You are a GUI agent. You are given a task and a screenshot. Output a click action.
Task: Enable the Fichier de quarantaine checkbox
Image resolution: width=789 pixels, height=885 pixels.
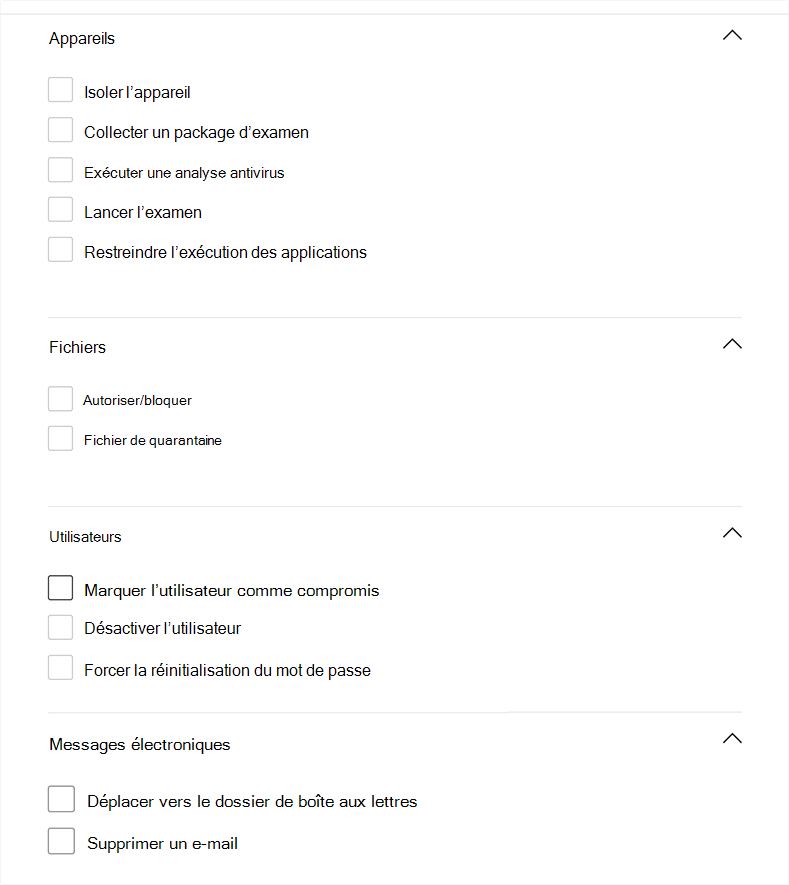click(61, 439)
